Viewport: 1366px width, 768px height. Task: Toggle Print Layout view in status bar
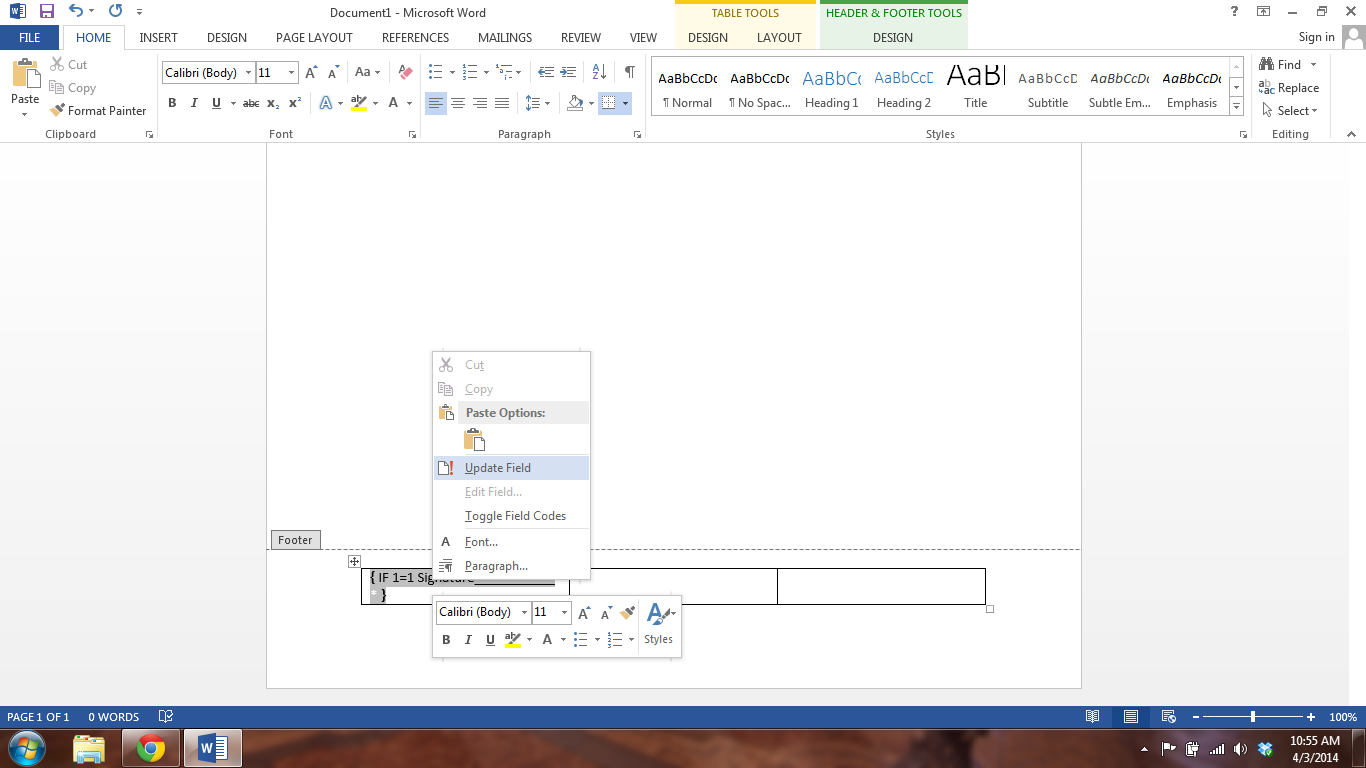[x=1130, y=717]
